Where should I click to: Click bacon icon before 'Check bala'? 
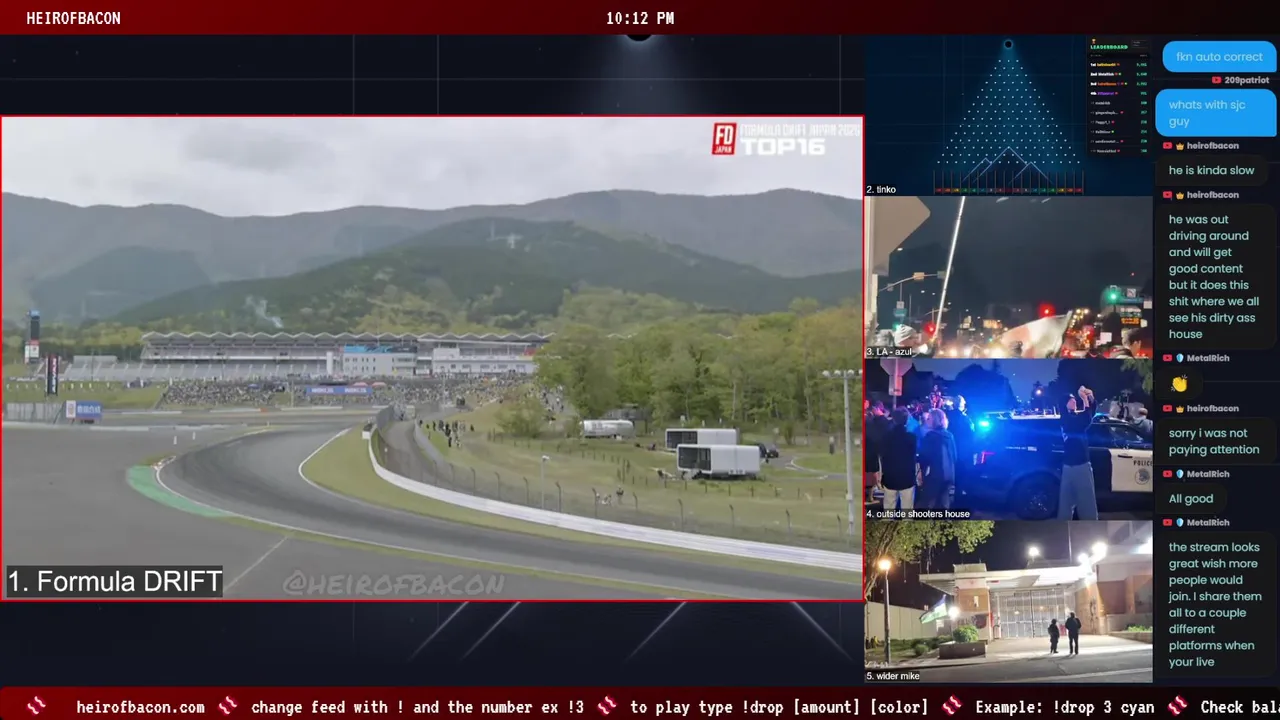pyautogui.click(x=1178, y=706)
